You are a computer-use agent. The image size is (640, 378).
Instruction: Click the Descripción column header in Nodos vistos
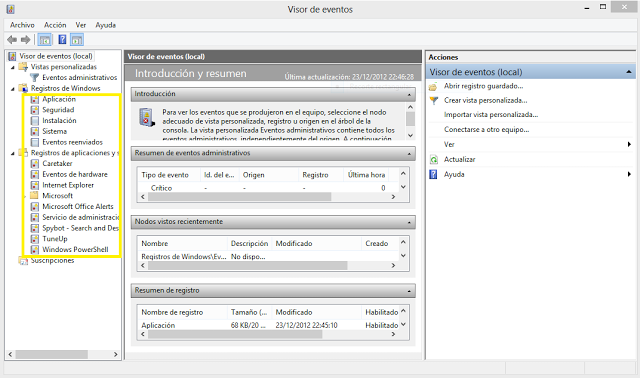coord(249,243)
